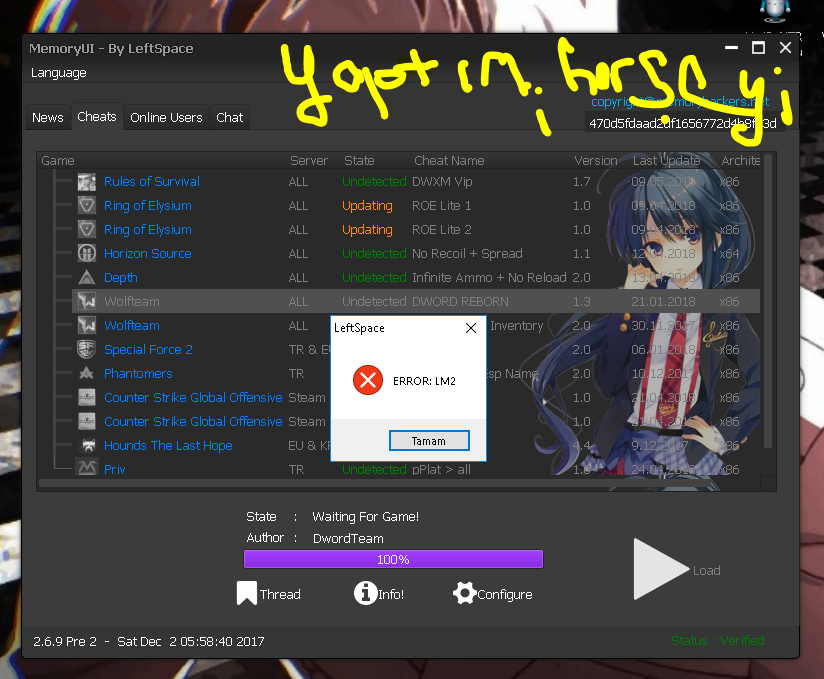
Task: Click the ROE Lite 2 cheat name
Action: (x=441, y=230)
